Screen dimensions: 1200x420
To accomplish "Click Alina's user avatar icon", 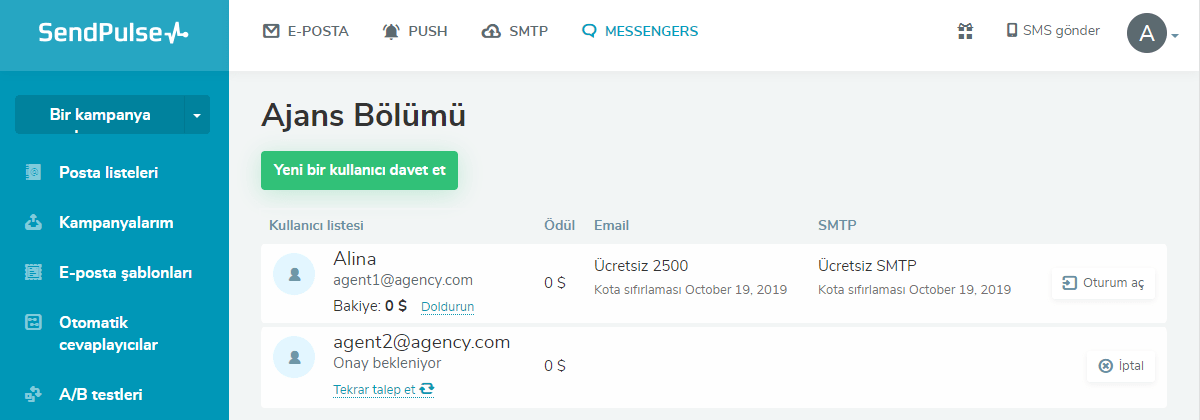I will (x=294, y=274).
